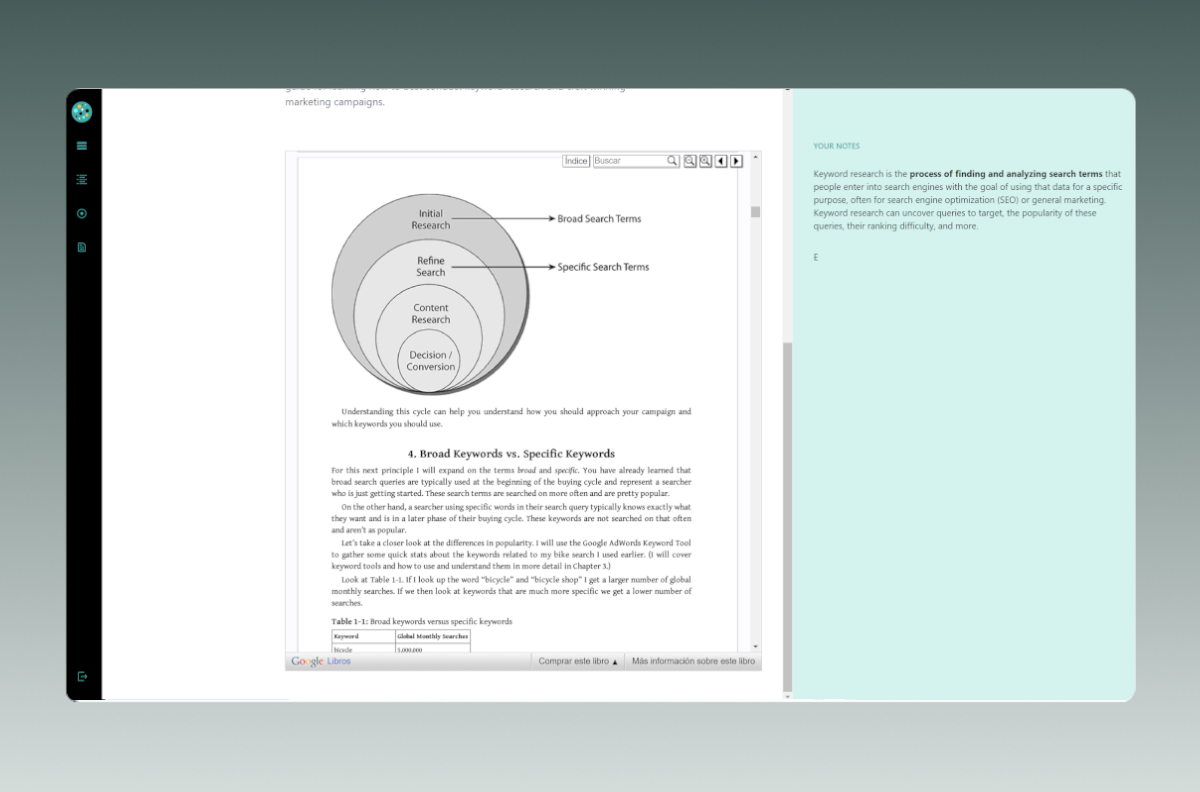Image resolution: width=1200 pixels, height=792 pixels.
Task: Click the circular target icon in the sidebar
Action: pos(82,213)
